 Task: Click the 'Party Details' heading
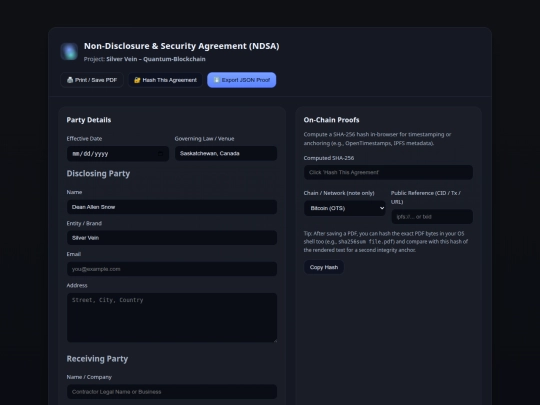coord(89,120)
